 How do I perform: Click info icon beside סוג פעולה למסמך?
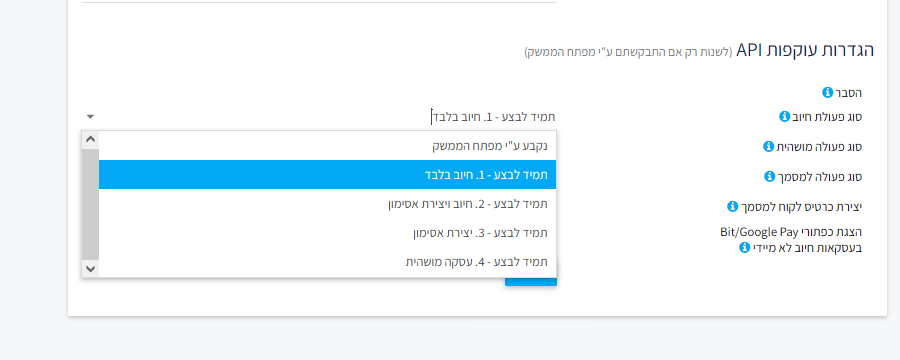pos(770,176)
